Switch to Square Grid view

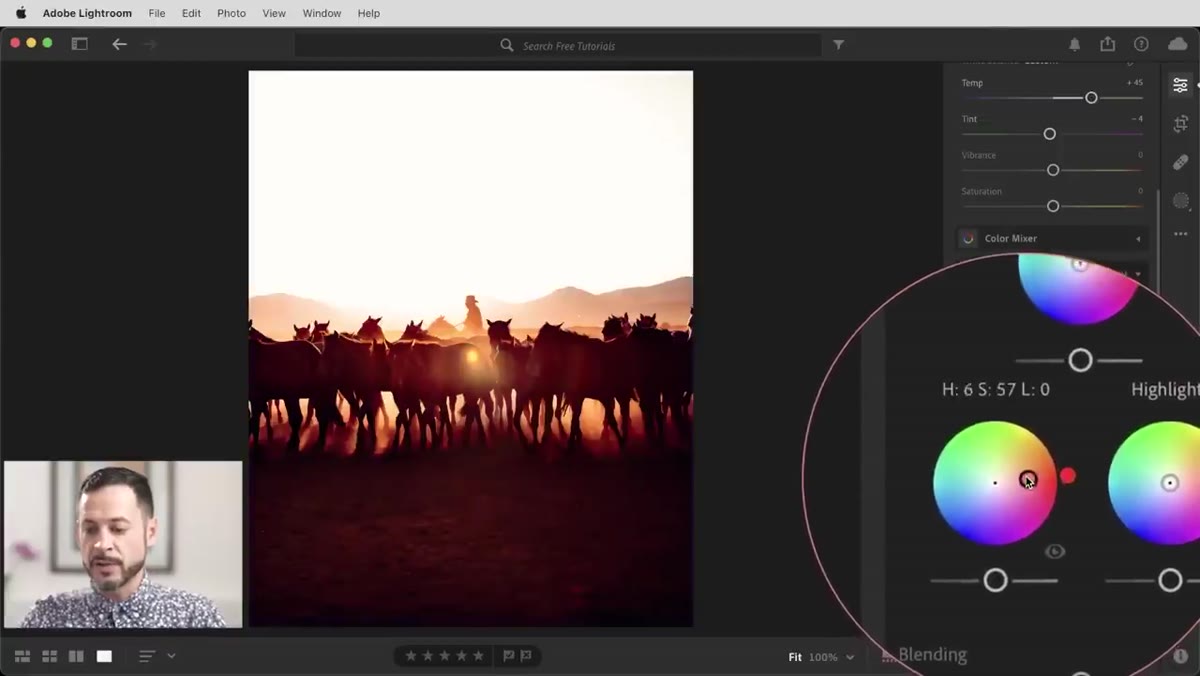pyautogui.click(x=49, y=656)
